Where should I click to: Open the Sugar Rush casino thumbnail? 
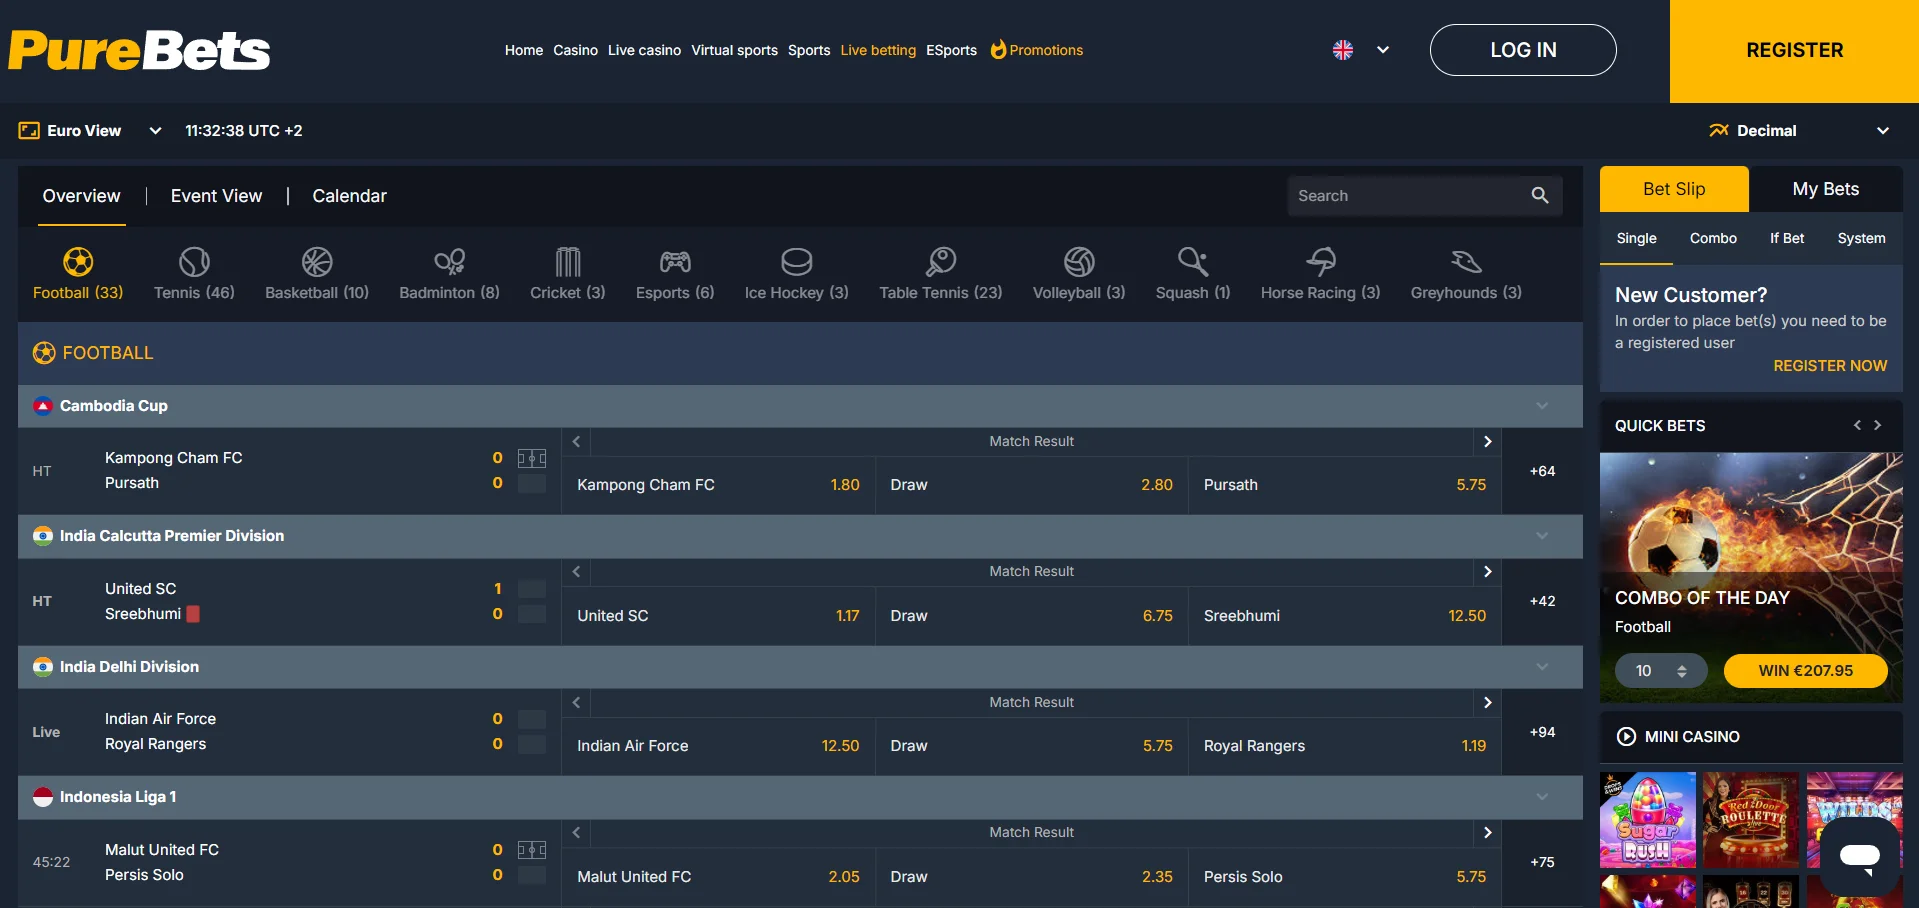pyautogui.click(x=1648, y=819)
